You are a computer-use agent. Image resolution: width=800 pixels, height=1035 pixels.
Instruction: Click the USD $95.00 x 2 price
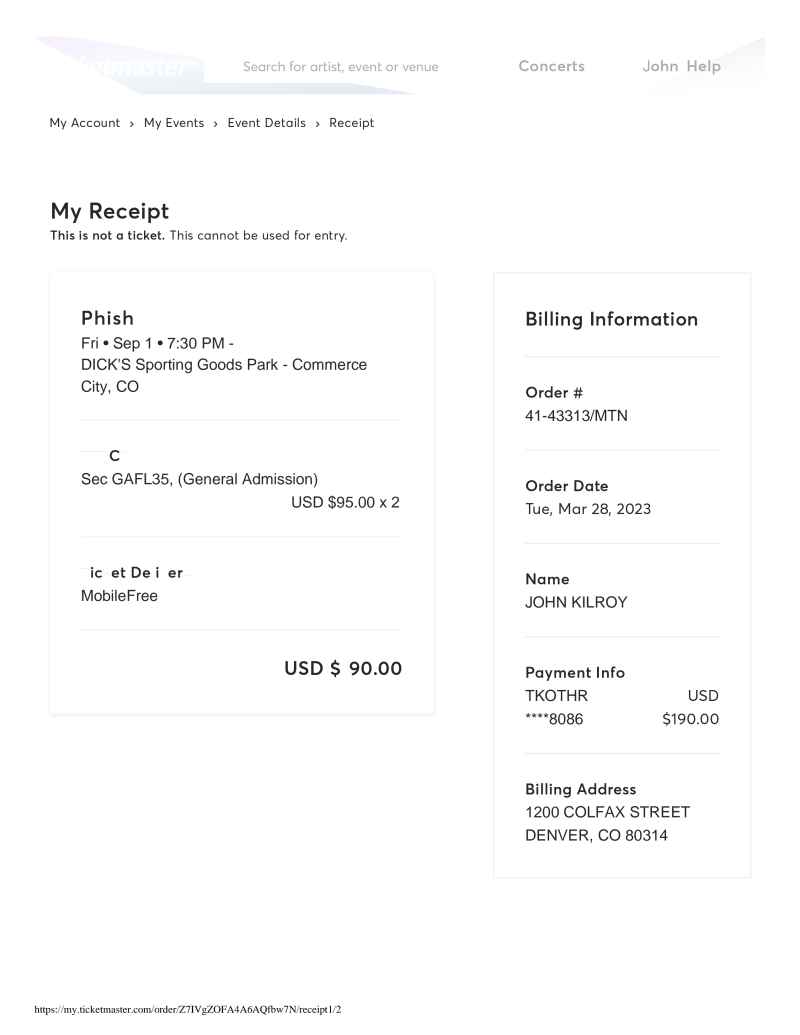coord(345,502)
